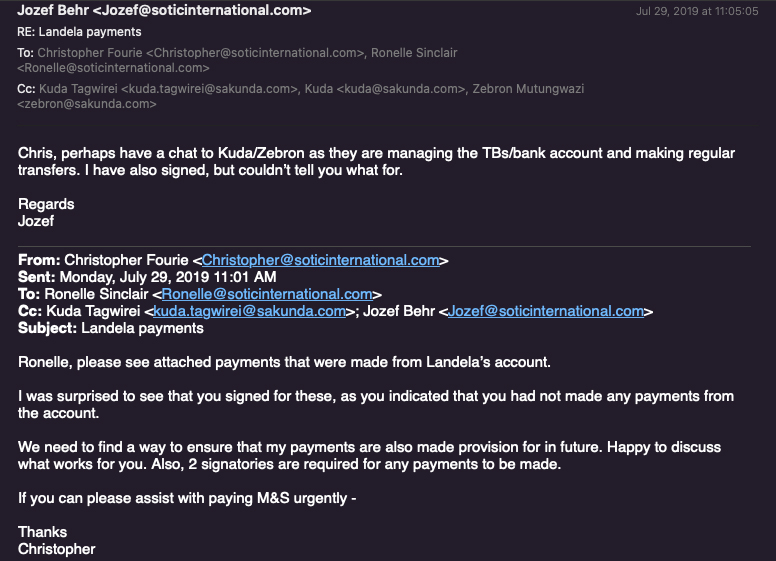776x561 pixels.
Task: Click the sentence about paying M&S urgently
Action: (x=187, y=498)
